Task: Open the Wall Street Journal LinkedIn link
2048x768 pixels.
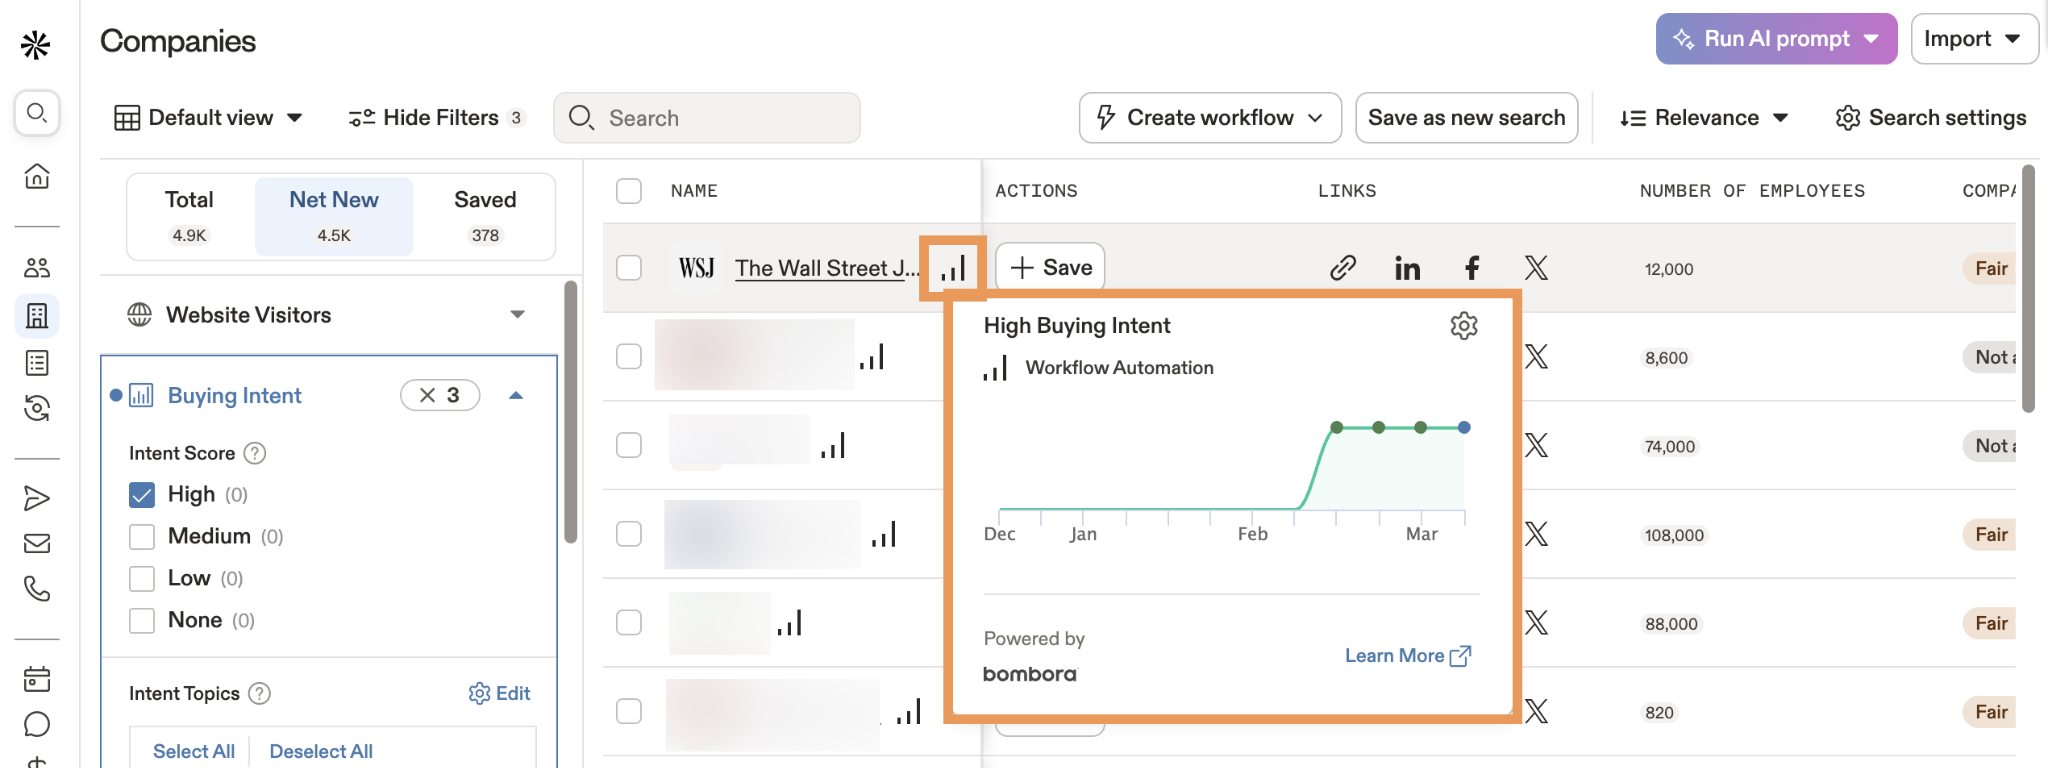Action: pos(1407,268)
